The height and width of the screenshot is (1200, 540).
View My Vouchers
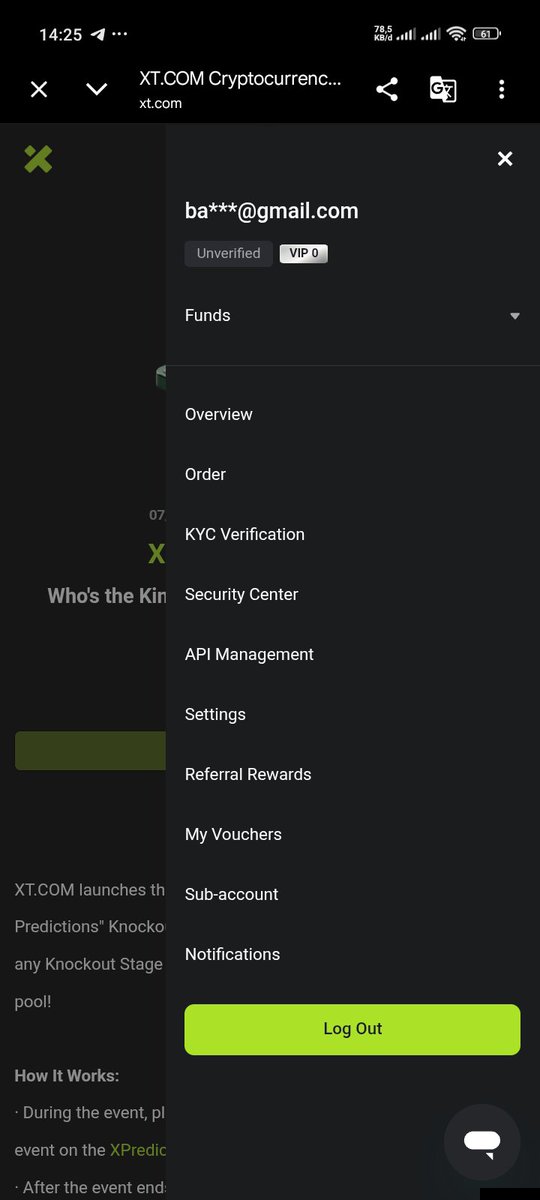pyautogui.click(x=233, y=834)
